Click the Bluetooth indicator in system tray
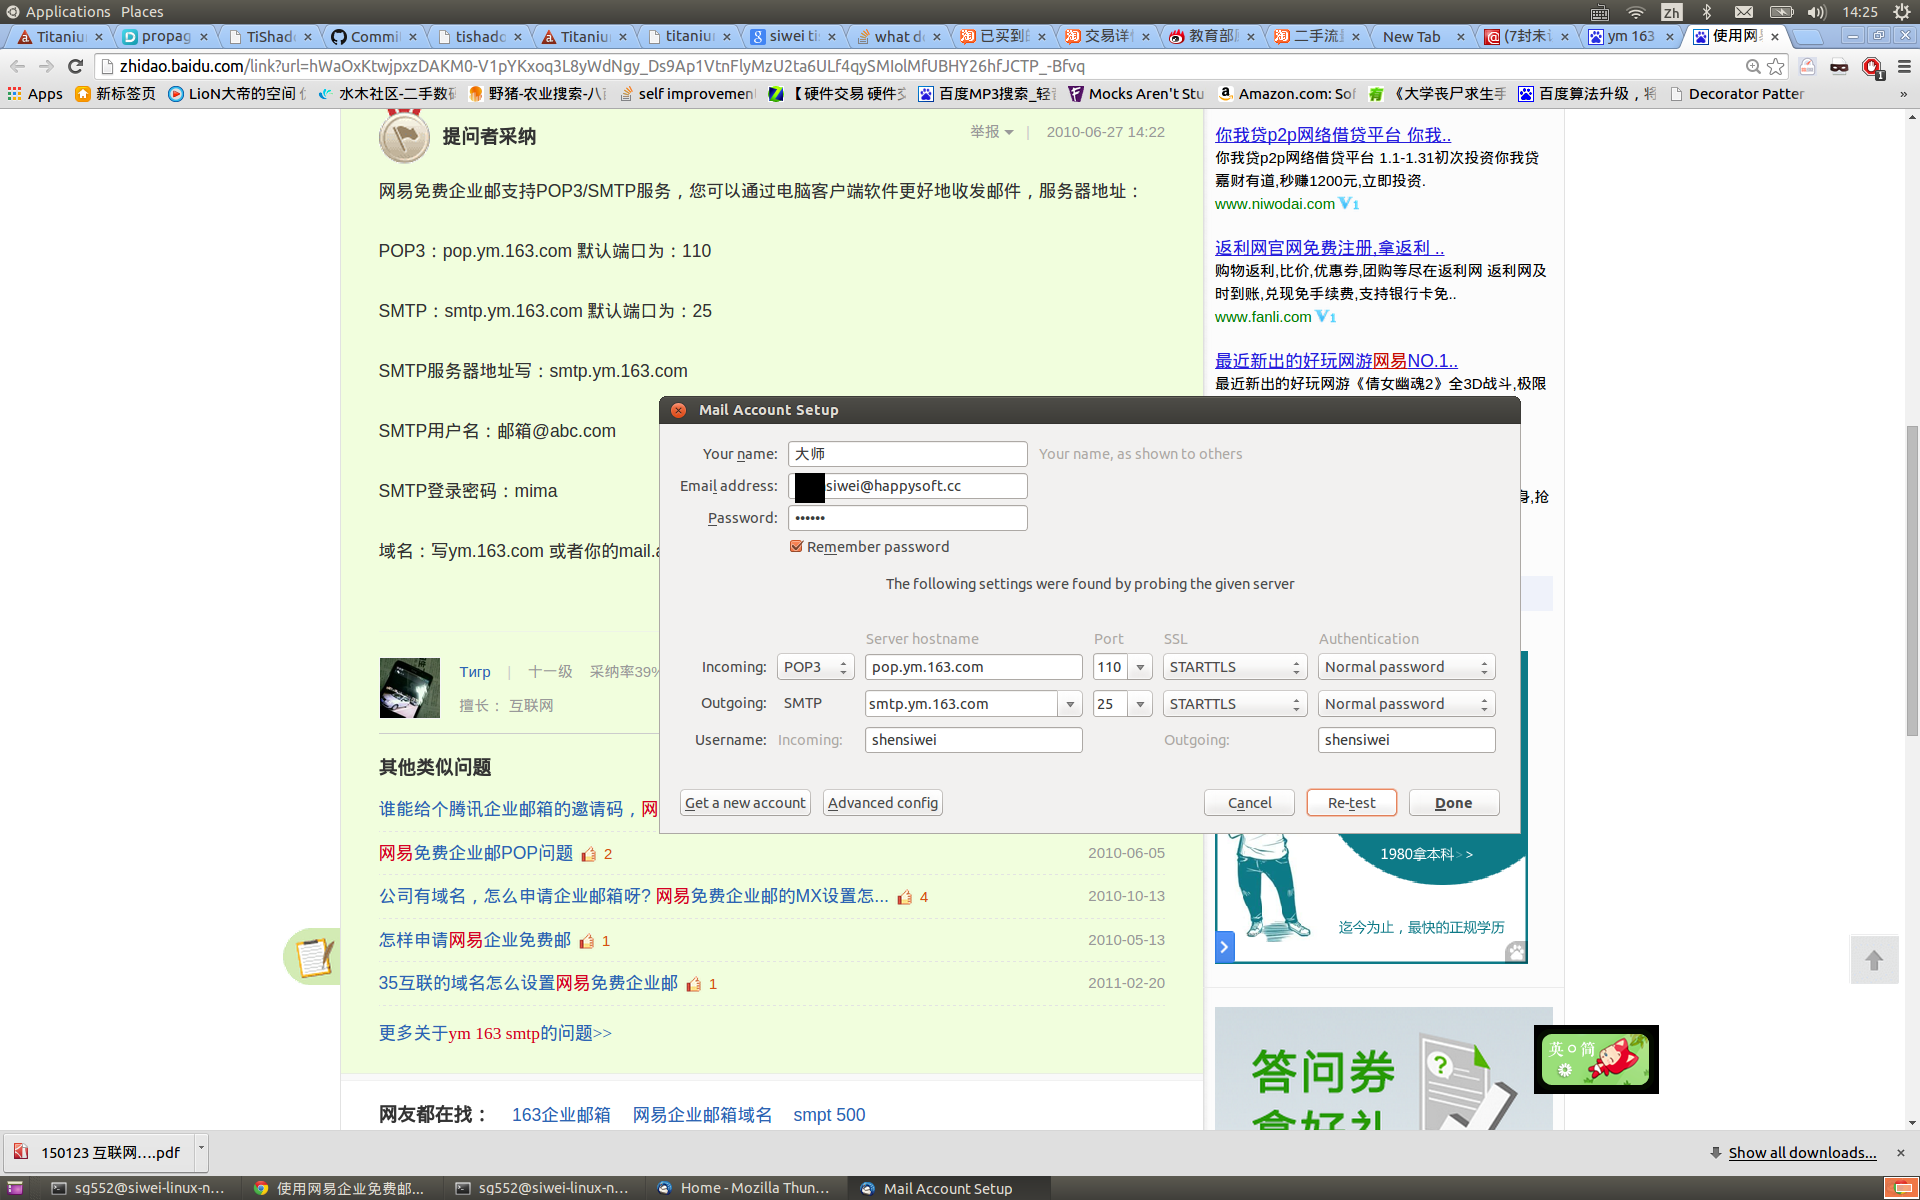Screen dimensions: 1920x1200 pos(1708,12)
